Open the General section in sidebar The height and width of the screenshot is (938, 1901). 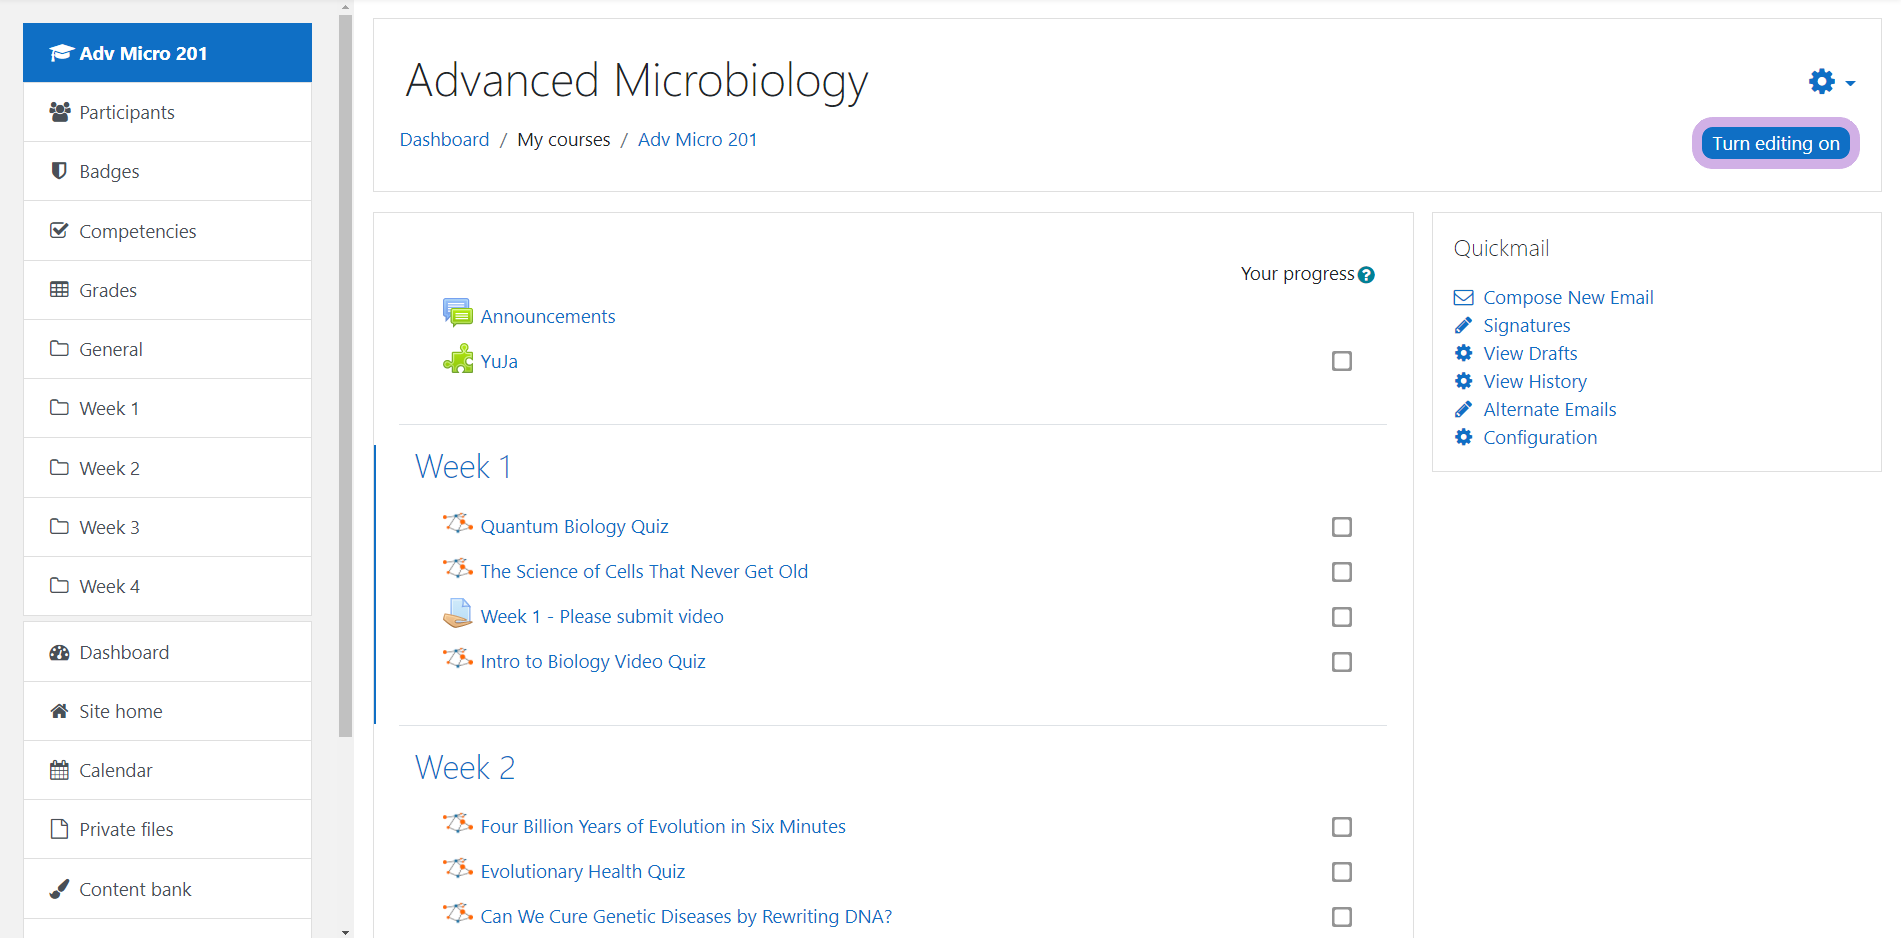(x=110, y=349)
